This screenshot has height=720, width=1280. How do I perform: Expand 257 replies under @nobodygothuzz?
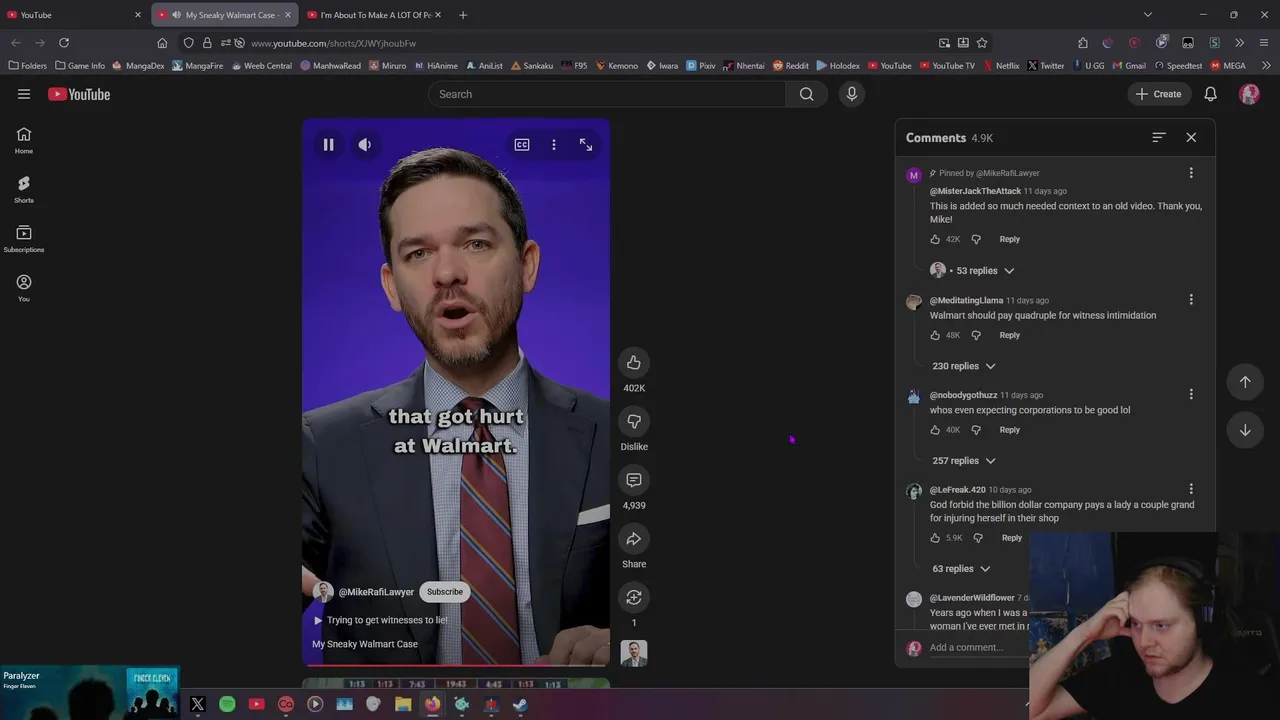point(964,461)
